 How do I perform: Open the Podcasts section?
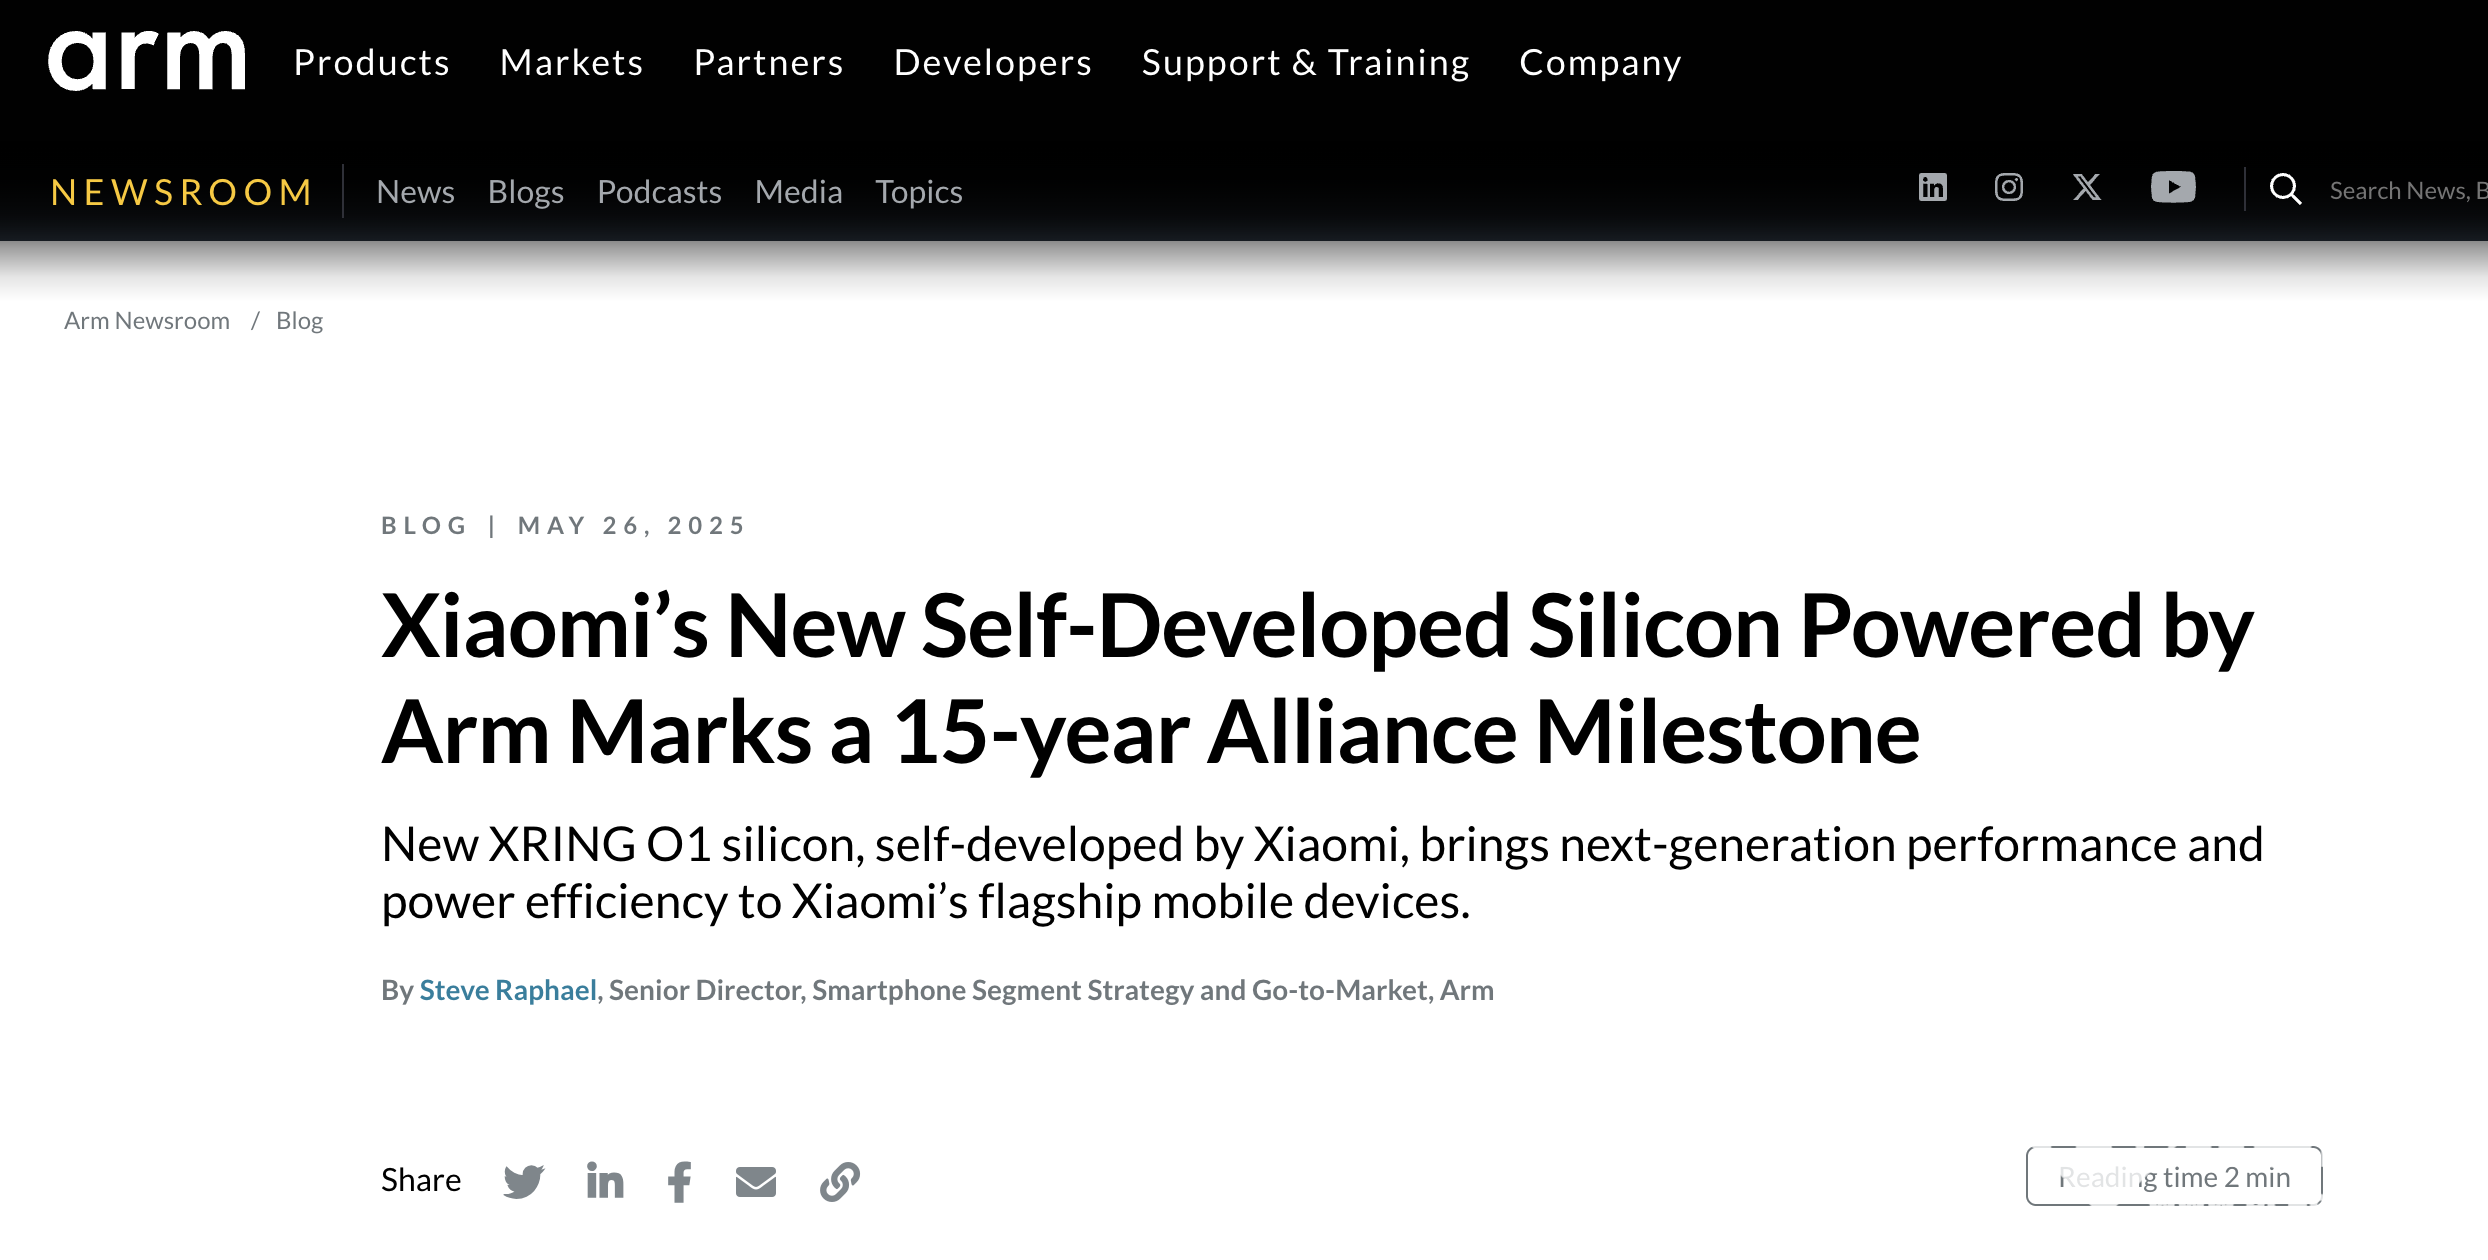click(x=659, y=192)
